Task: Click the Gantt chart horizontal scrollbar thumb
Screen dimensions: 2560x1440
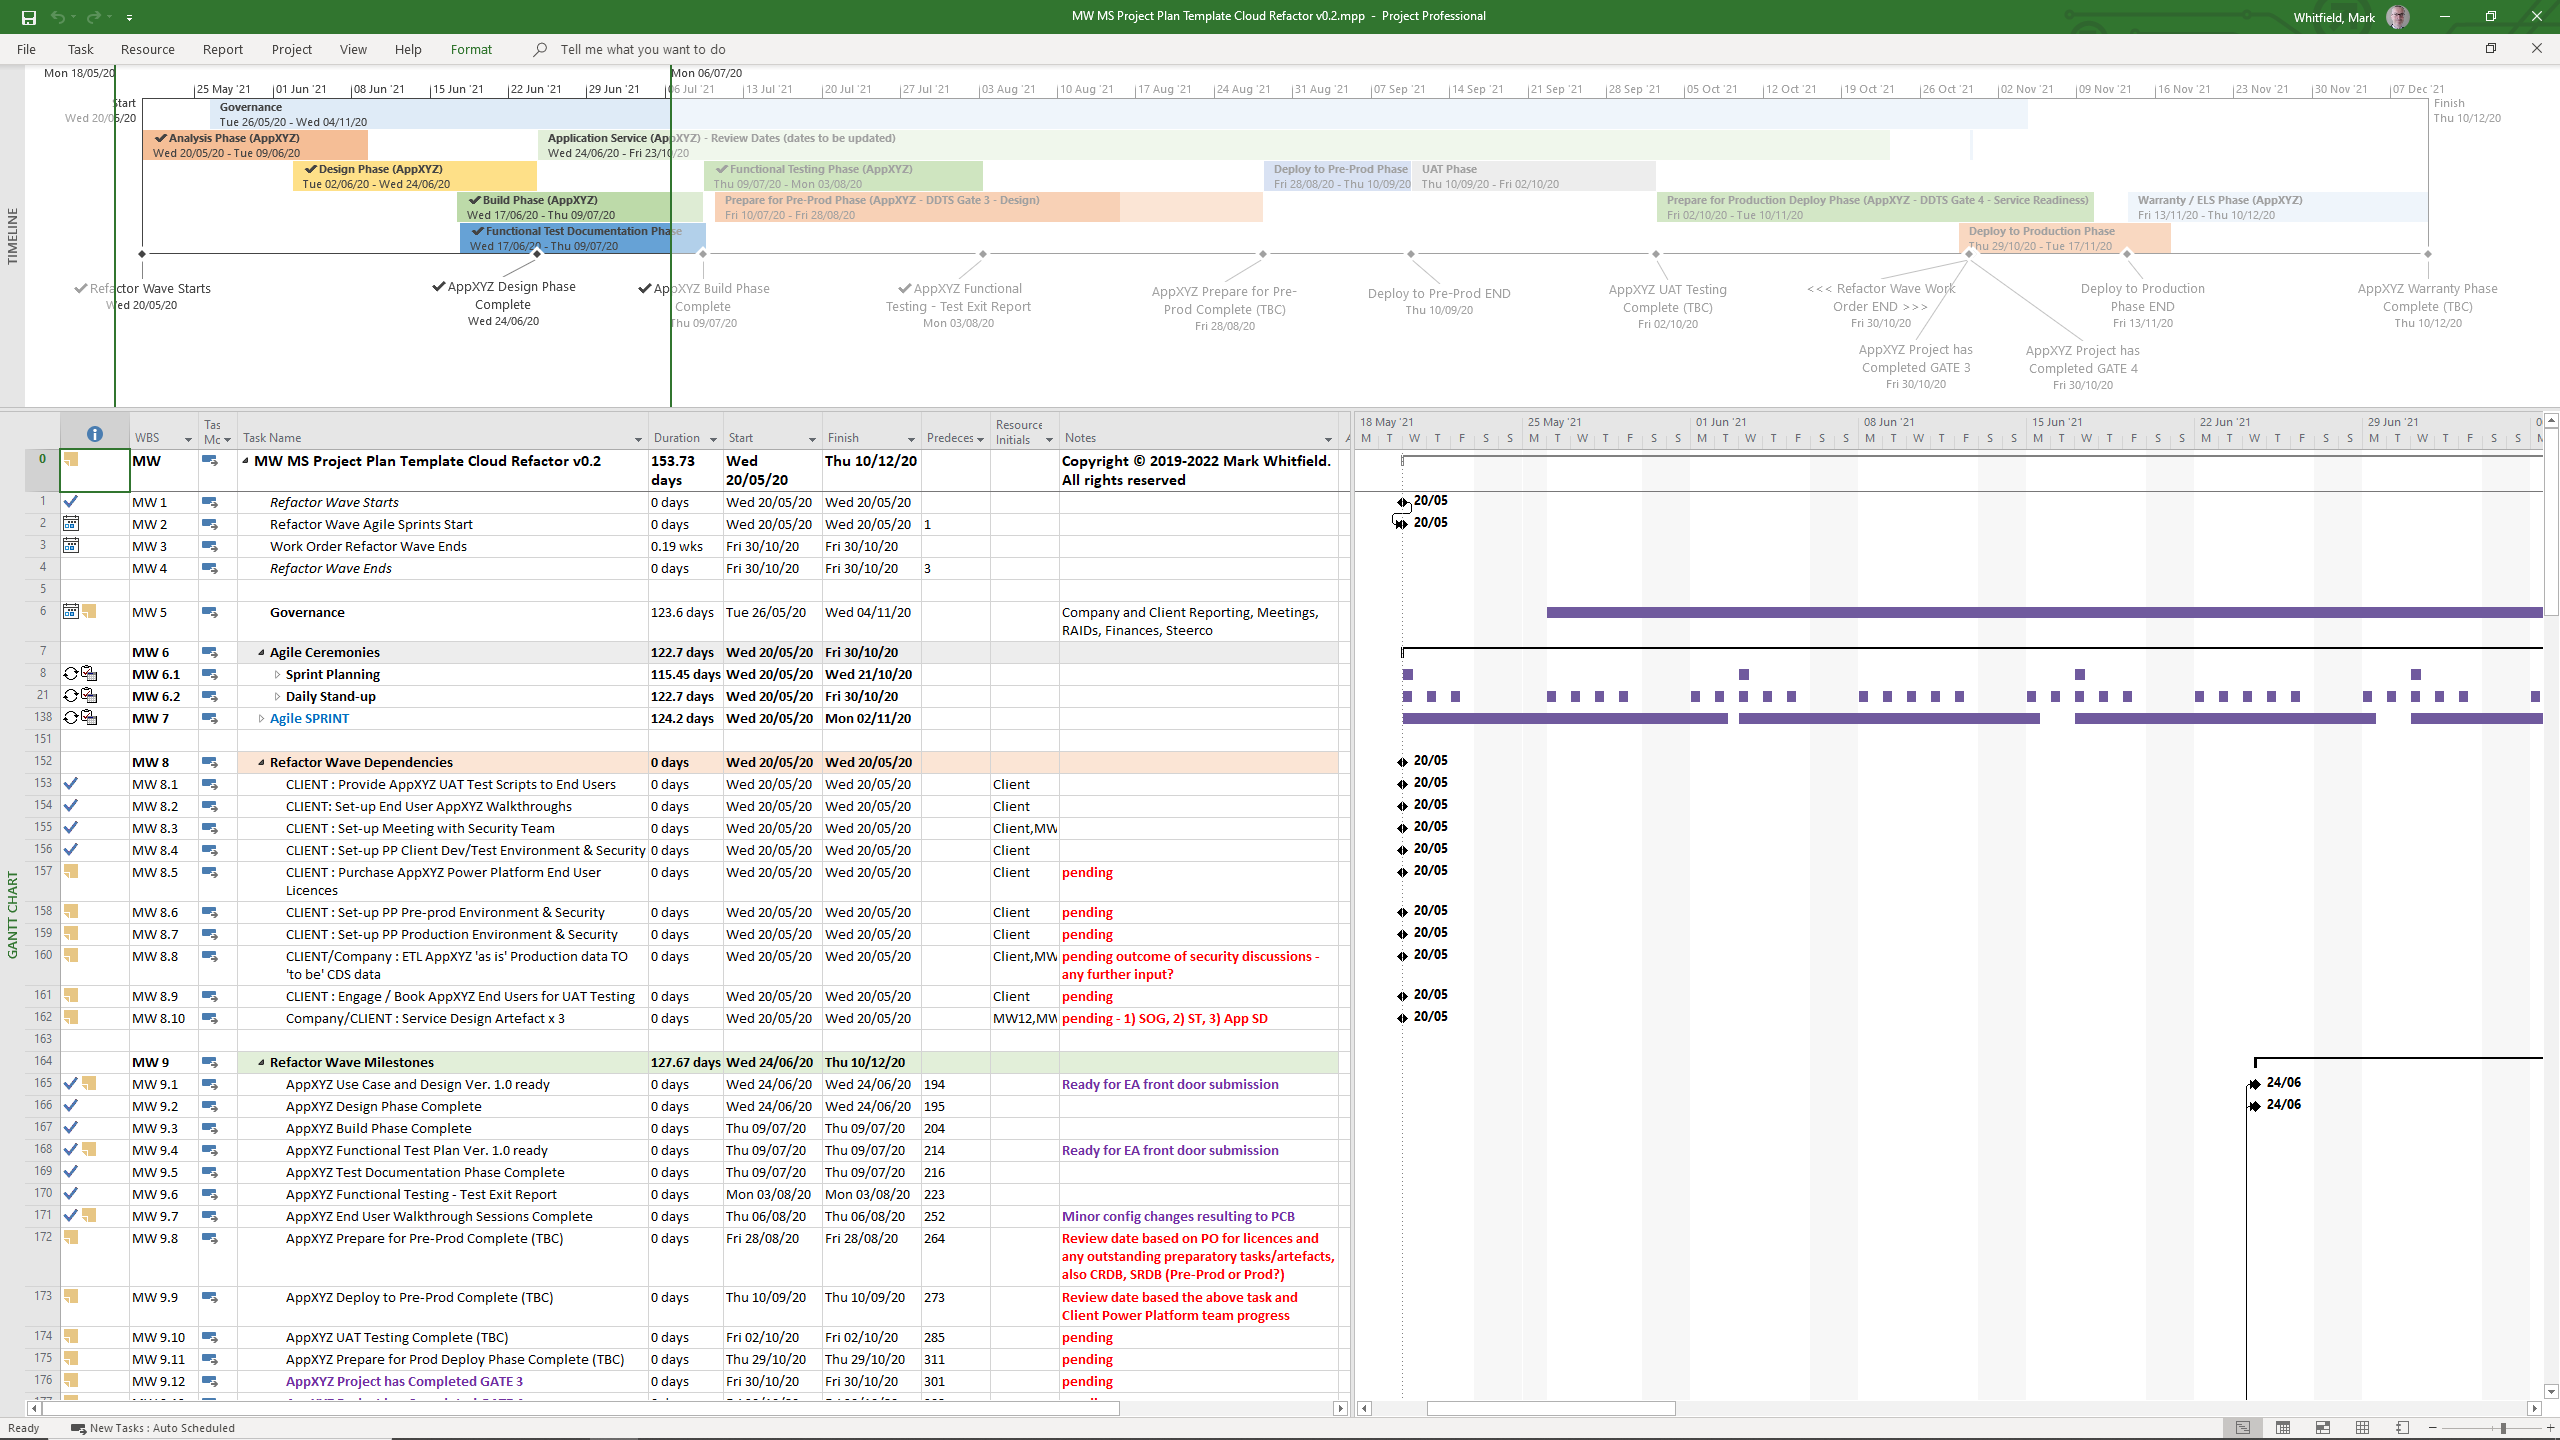Action: click(1550, 1408)
